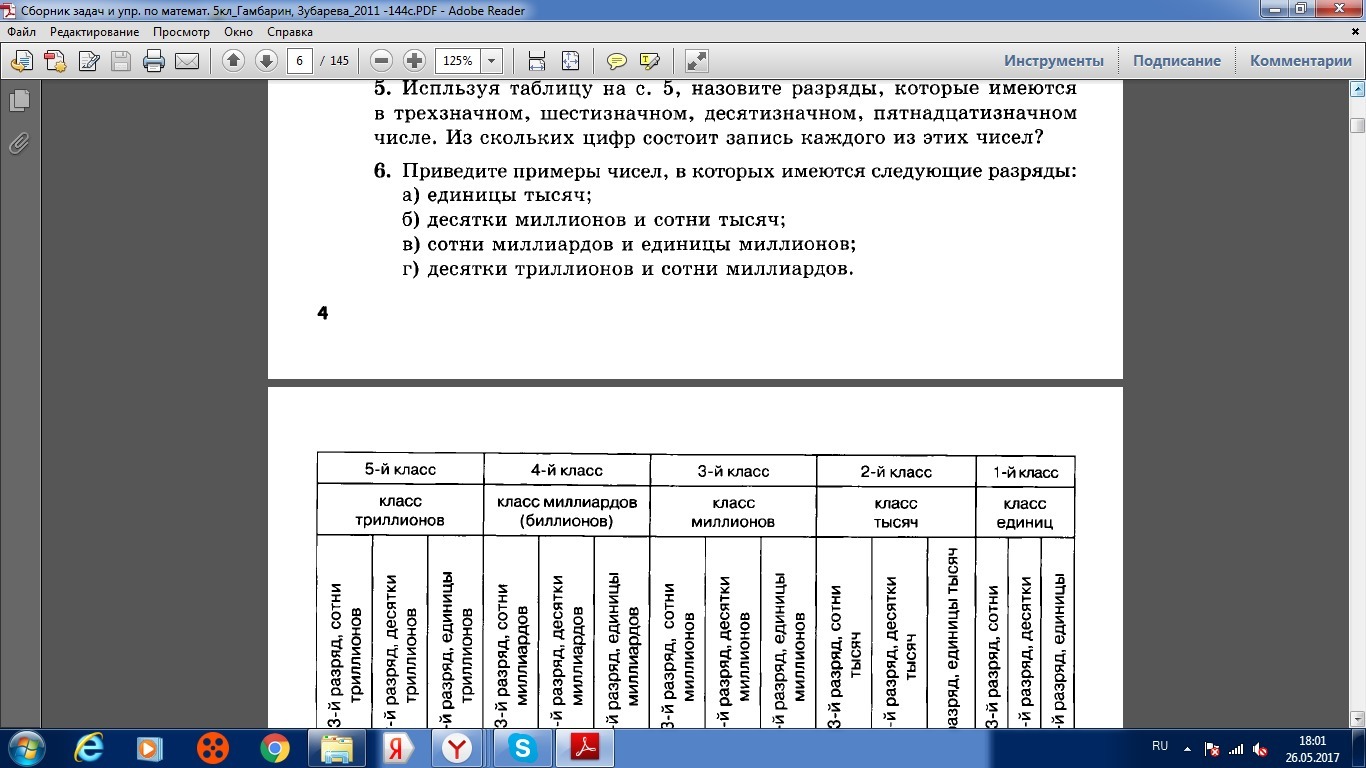1366x768 pixels.
Task: Click the network signal tray icon
Action: [x=1236, y=748]
